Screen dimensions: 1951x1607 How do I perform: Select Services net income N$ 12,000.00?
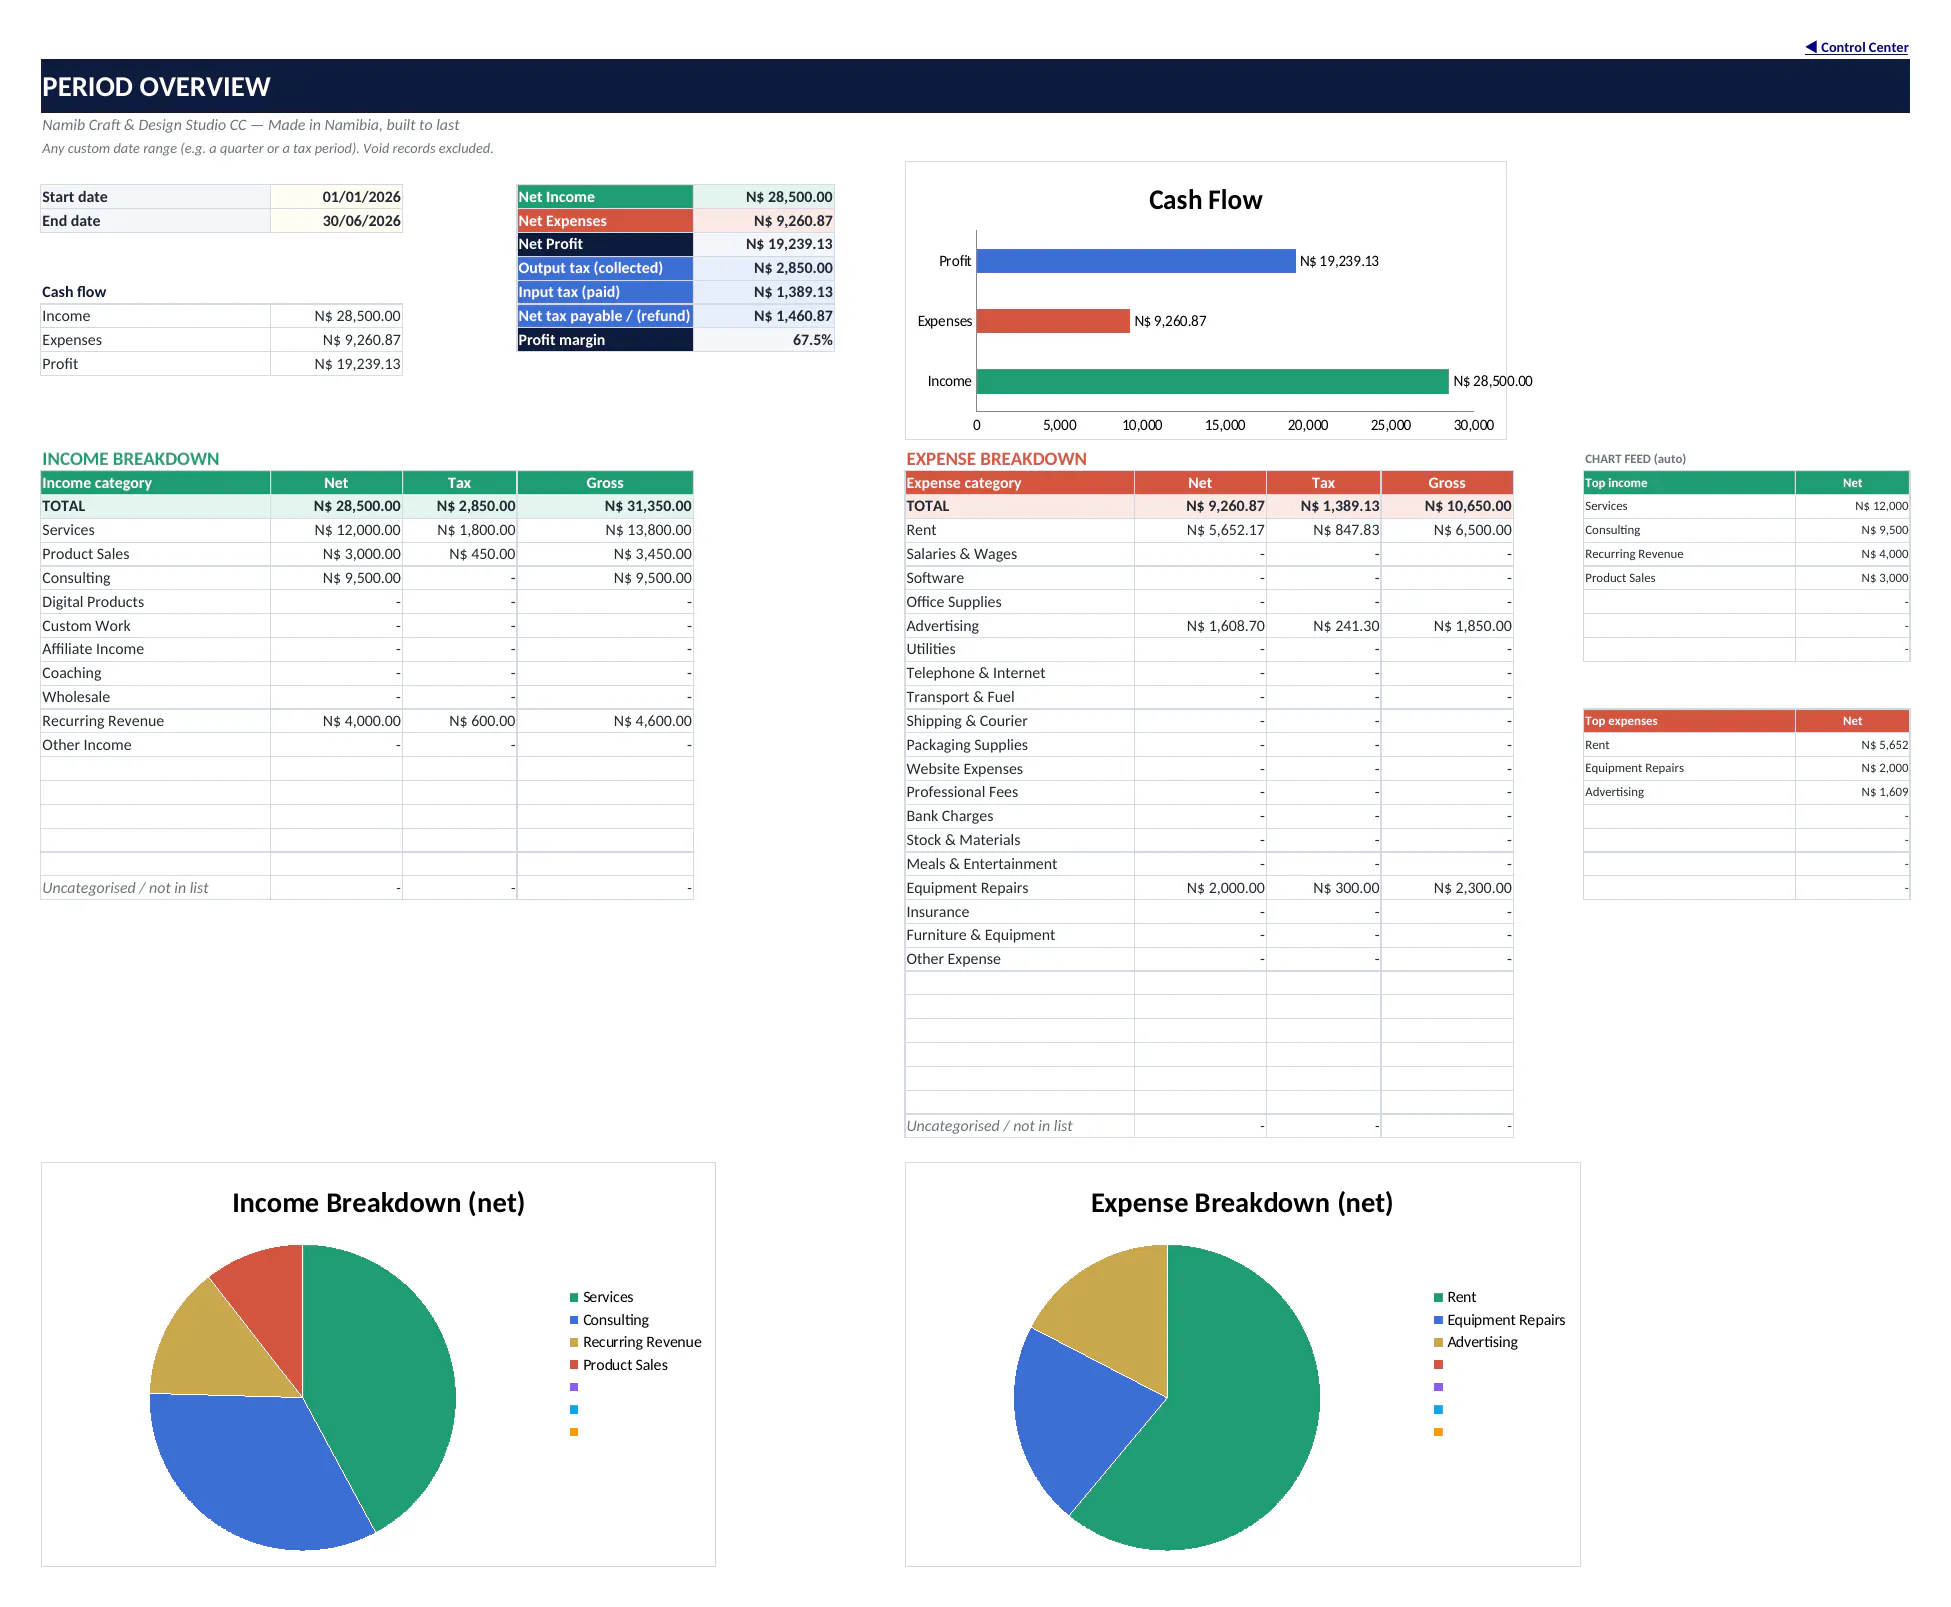[x=336, y=530]
